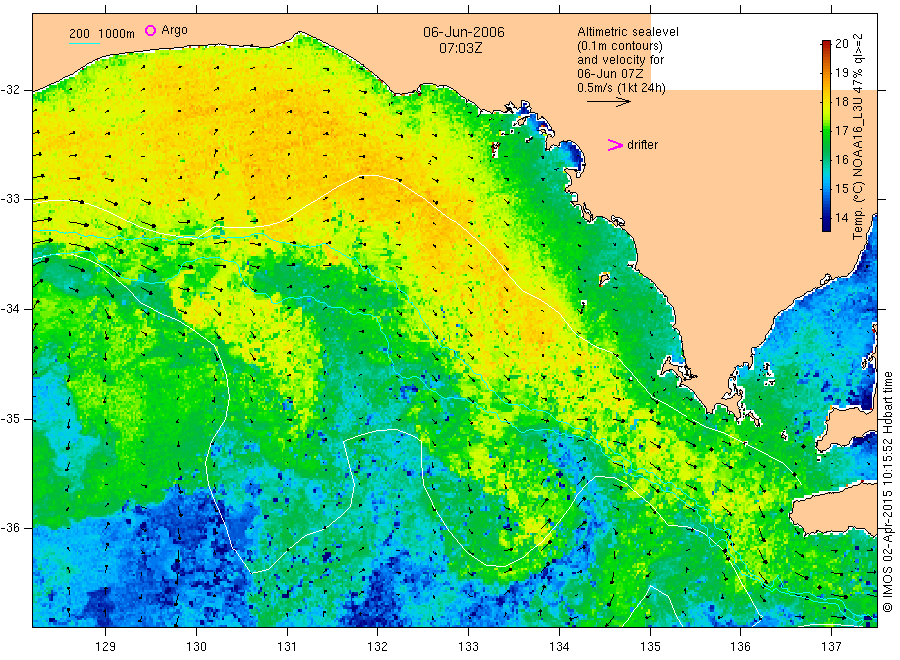
Task: Click the latitude label '-33'
Action: click(x=10, y=199)
